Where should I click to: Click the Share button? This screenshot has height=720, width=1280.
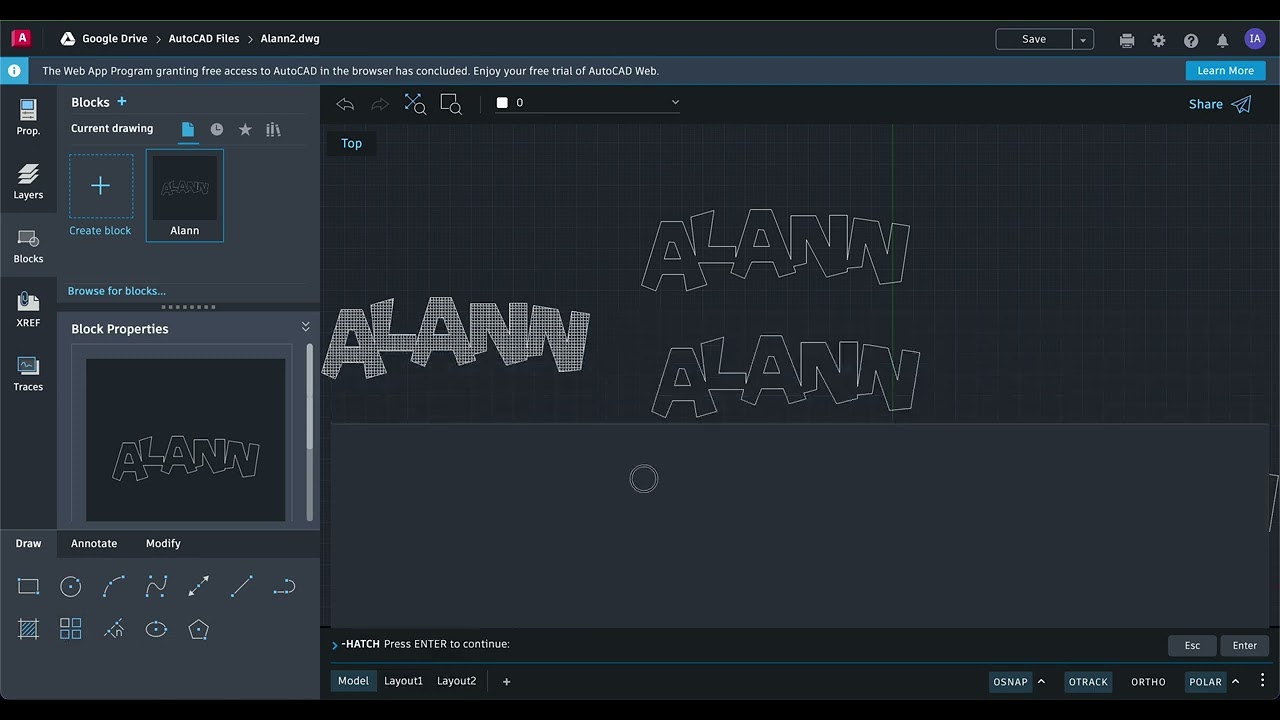pyautogui.click(x=1219, y=104)
